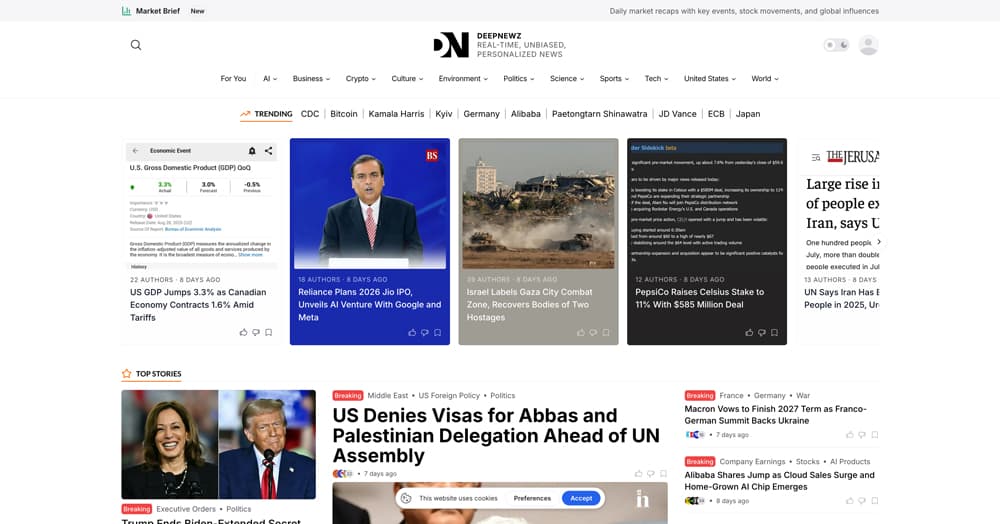The height and width of the screenshot is (524, 1000).
Task: Like the Israel Gaza City card
Action: [x=580, y=333]
